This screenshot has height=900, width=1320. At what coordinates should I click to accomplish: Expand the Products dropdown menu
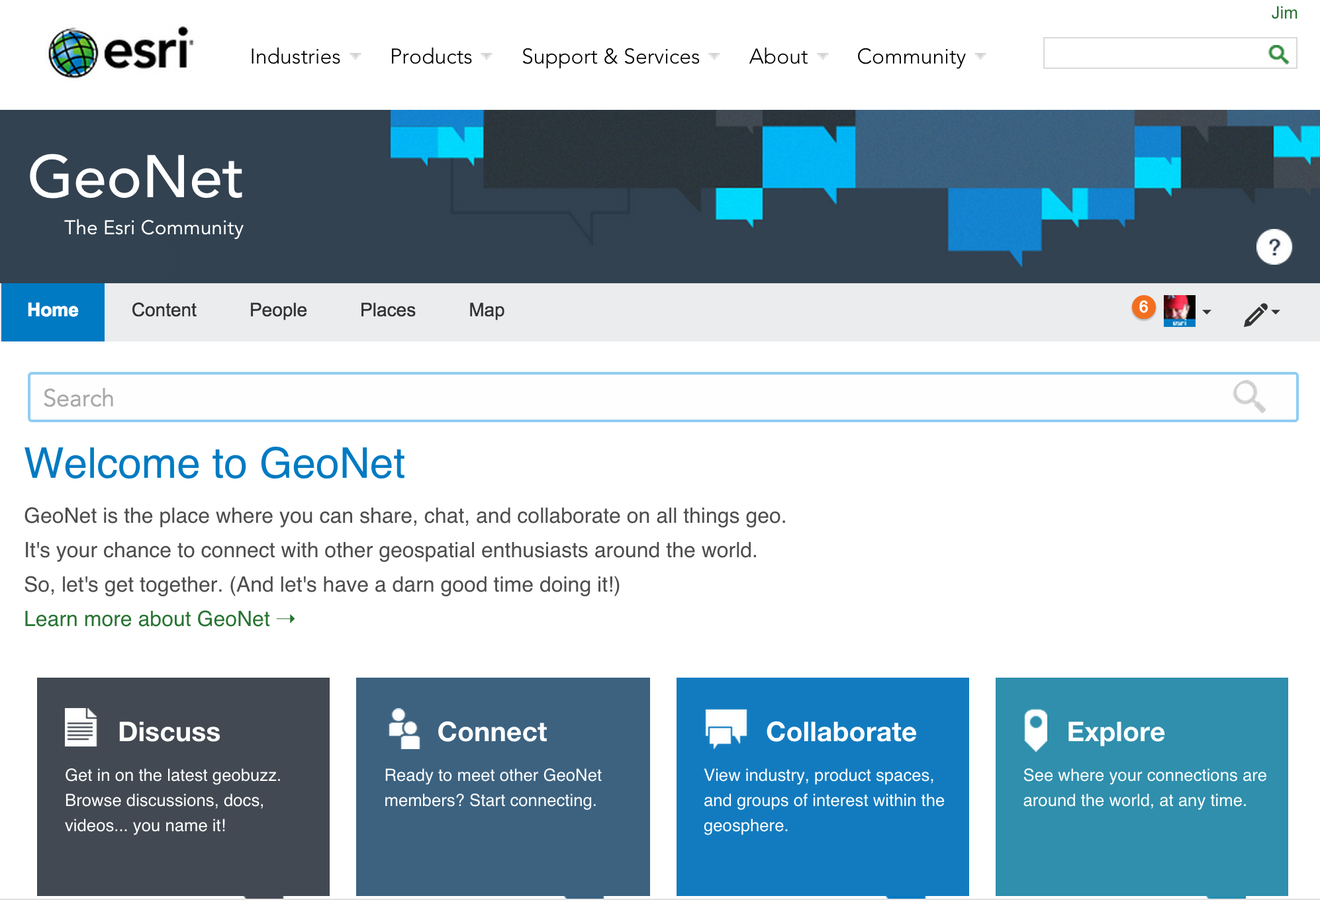441,57
